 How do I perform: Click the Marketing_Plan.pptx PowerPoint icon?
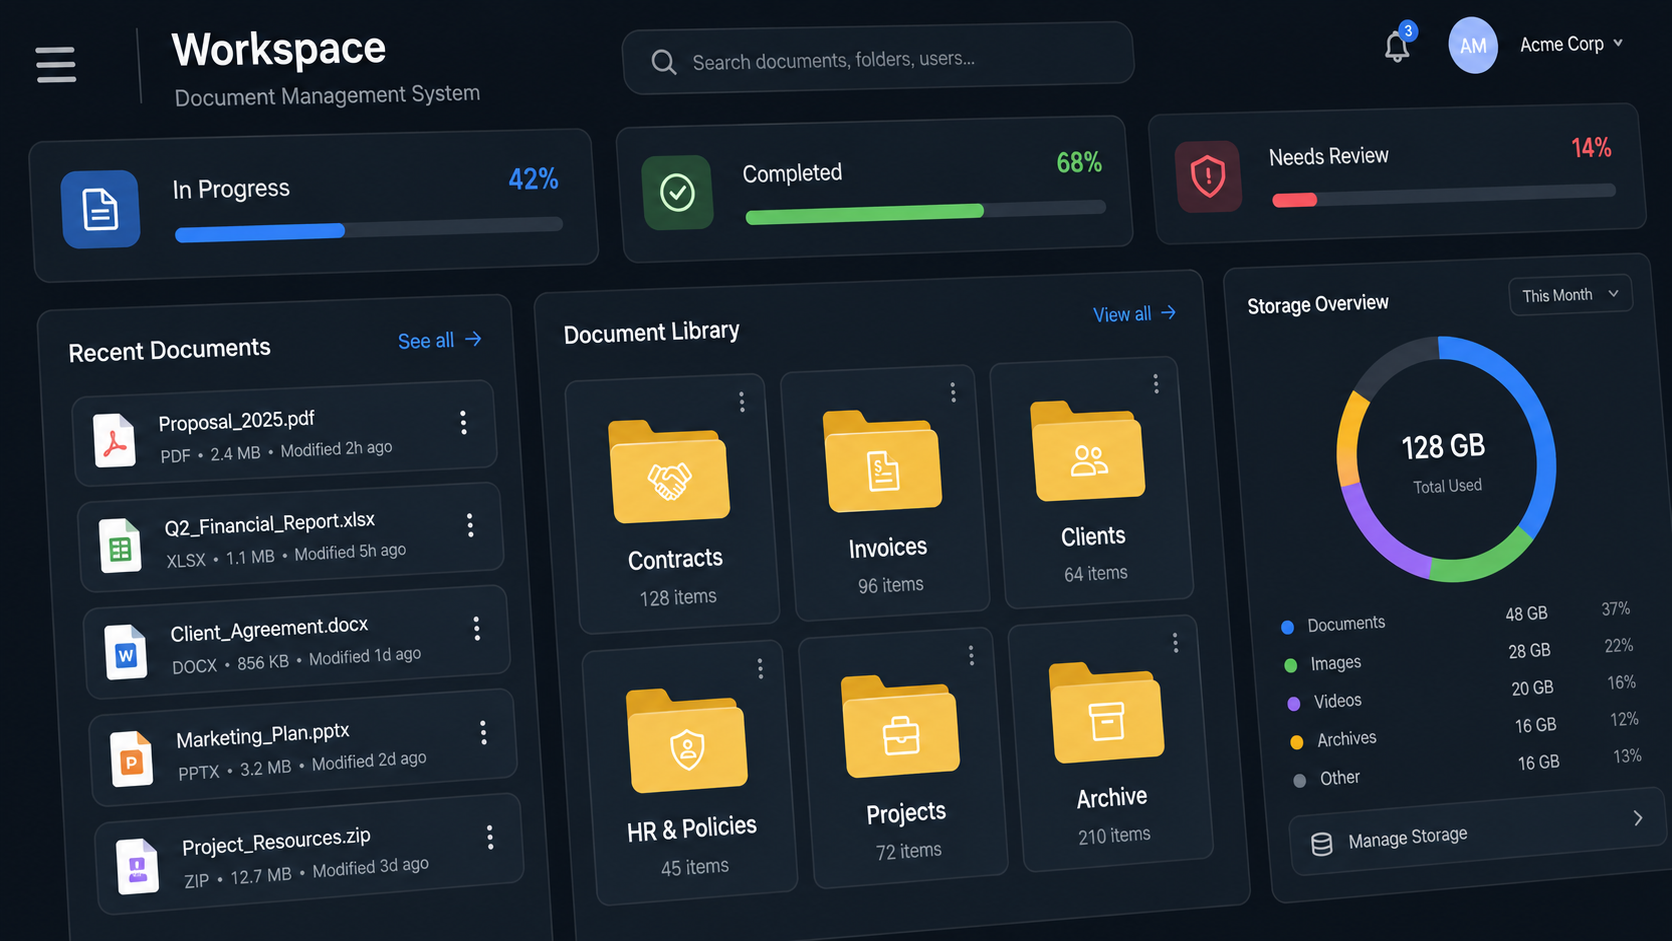point(131,759)
